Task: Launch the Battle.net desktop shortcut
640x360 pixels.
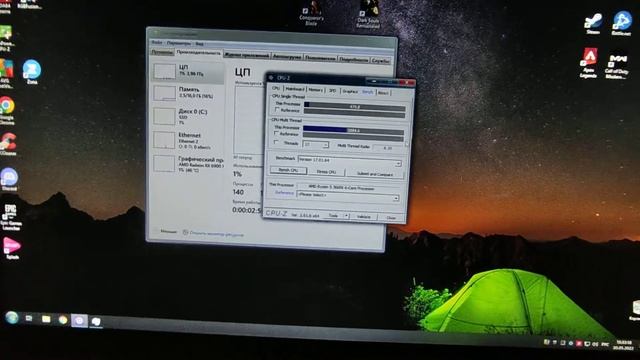Action: (x=622, y=23)
